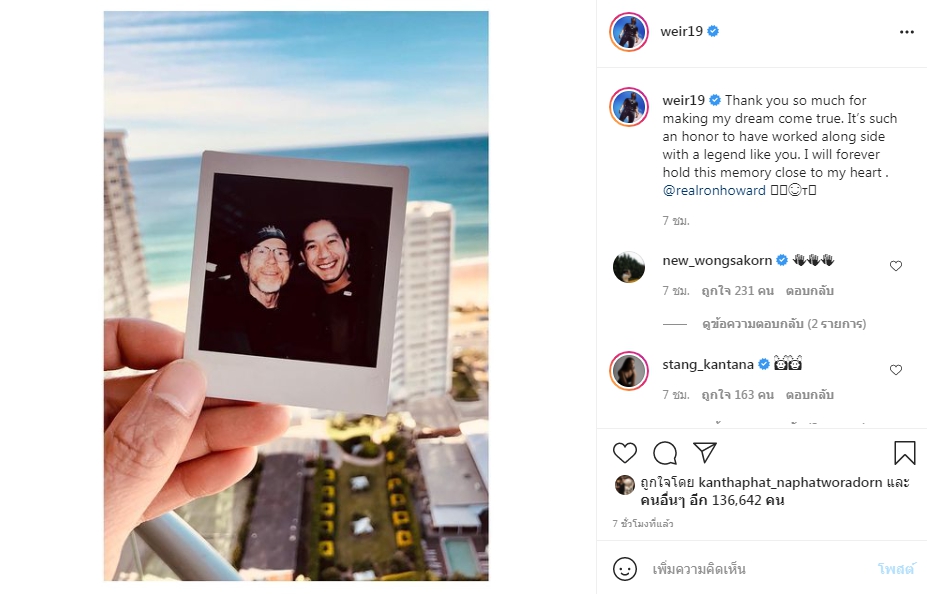This screenshot has height=594, width=927.
Task: Click the polaroid photo post image
Action: pyautogui.click(x=296, y=296)
